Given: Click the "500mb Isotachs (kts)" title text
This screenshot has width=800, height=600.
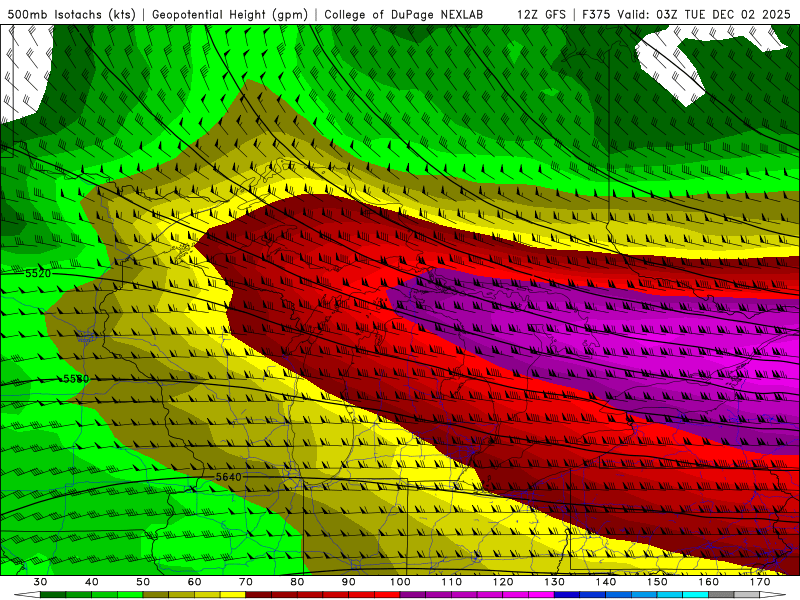Looking at the screenshot, I should (x=72, y=15).
